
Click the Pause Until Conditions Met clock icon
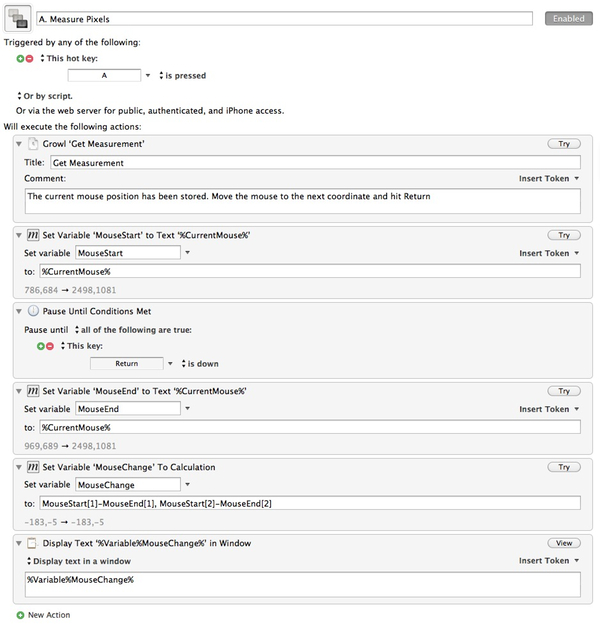(x=33, y=311)
